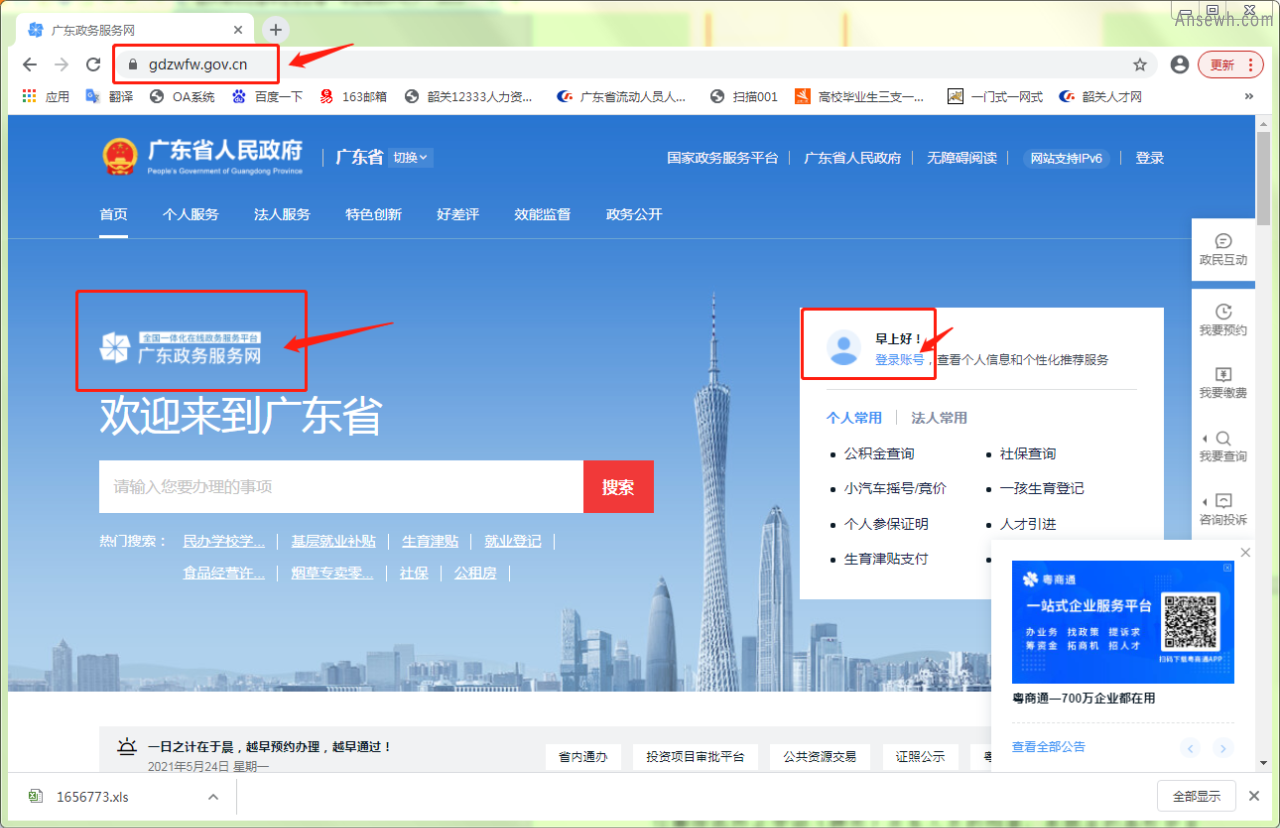1280x828 pixels.
Task: Expand the 广东省 切换 region dropdown
Action: (410, 157)
